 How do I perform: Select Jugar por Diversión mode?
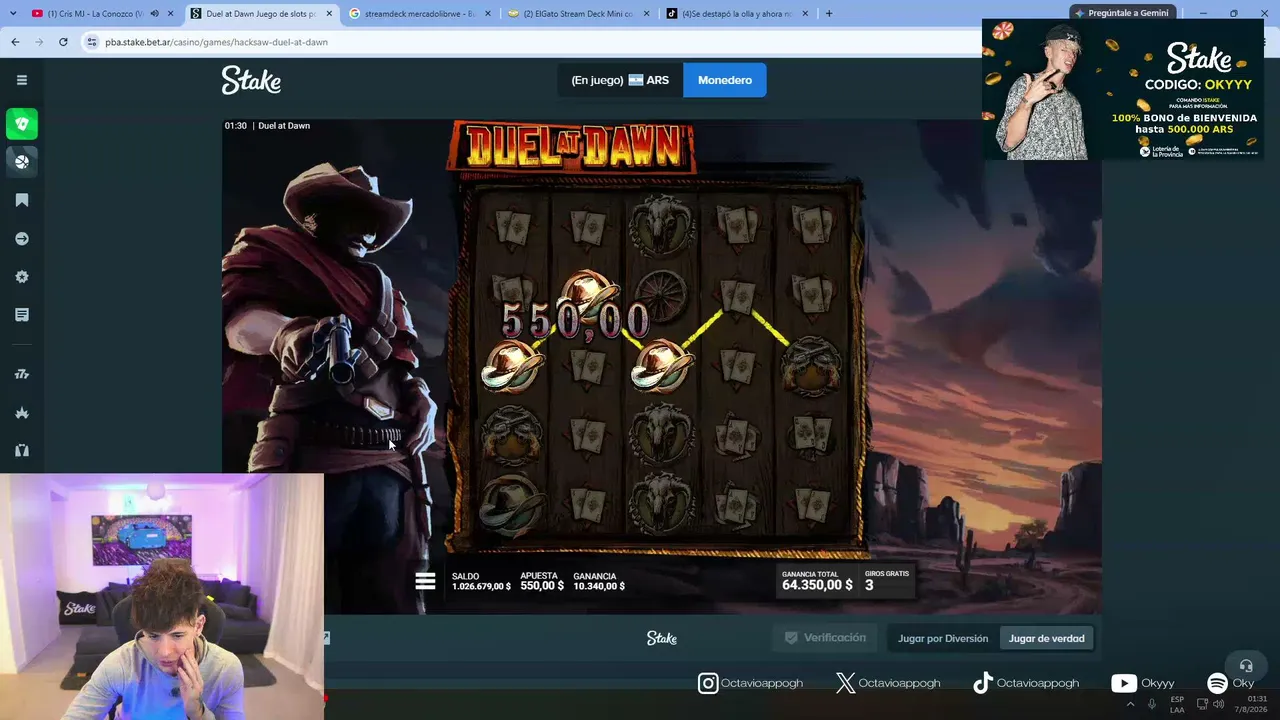943,638
